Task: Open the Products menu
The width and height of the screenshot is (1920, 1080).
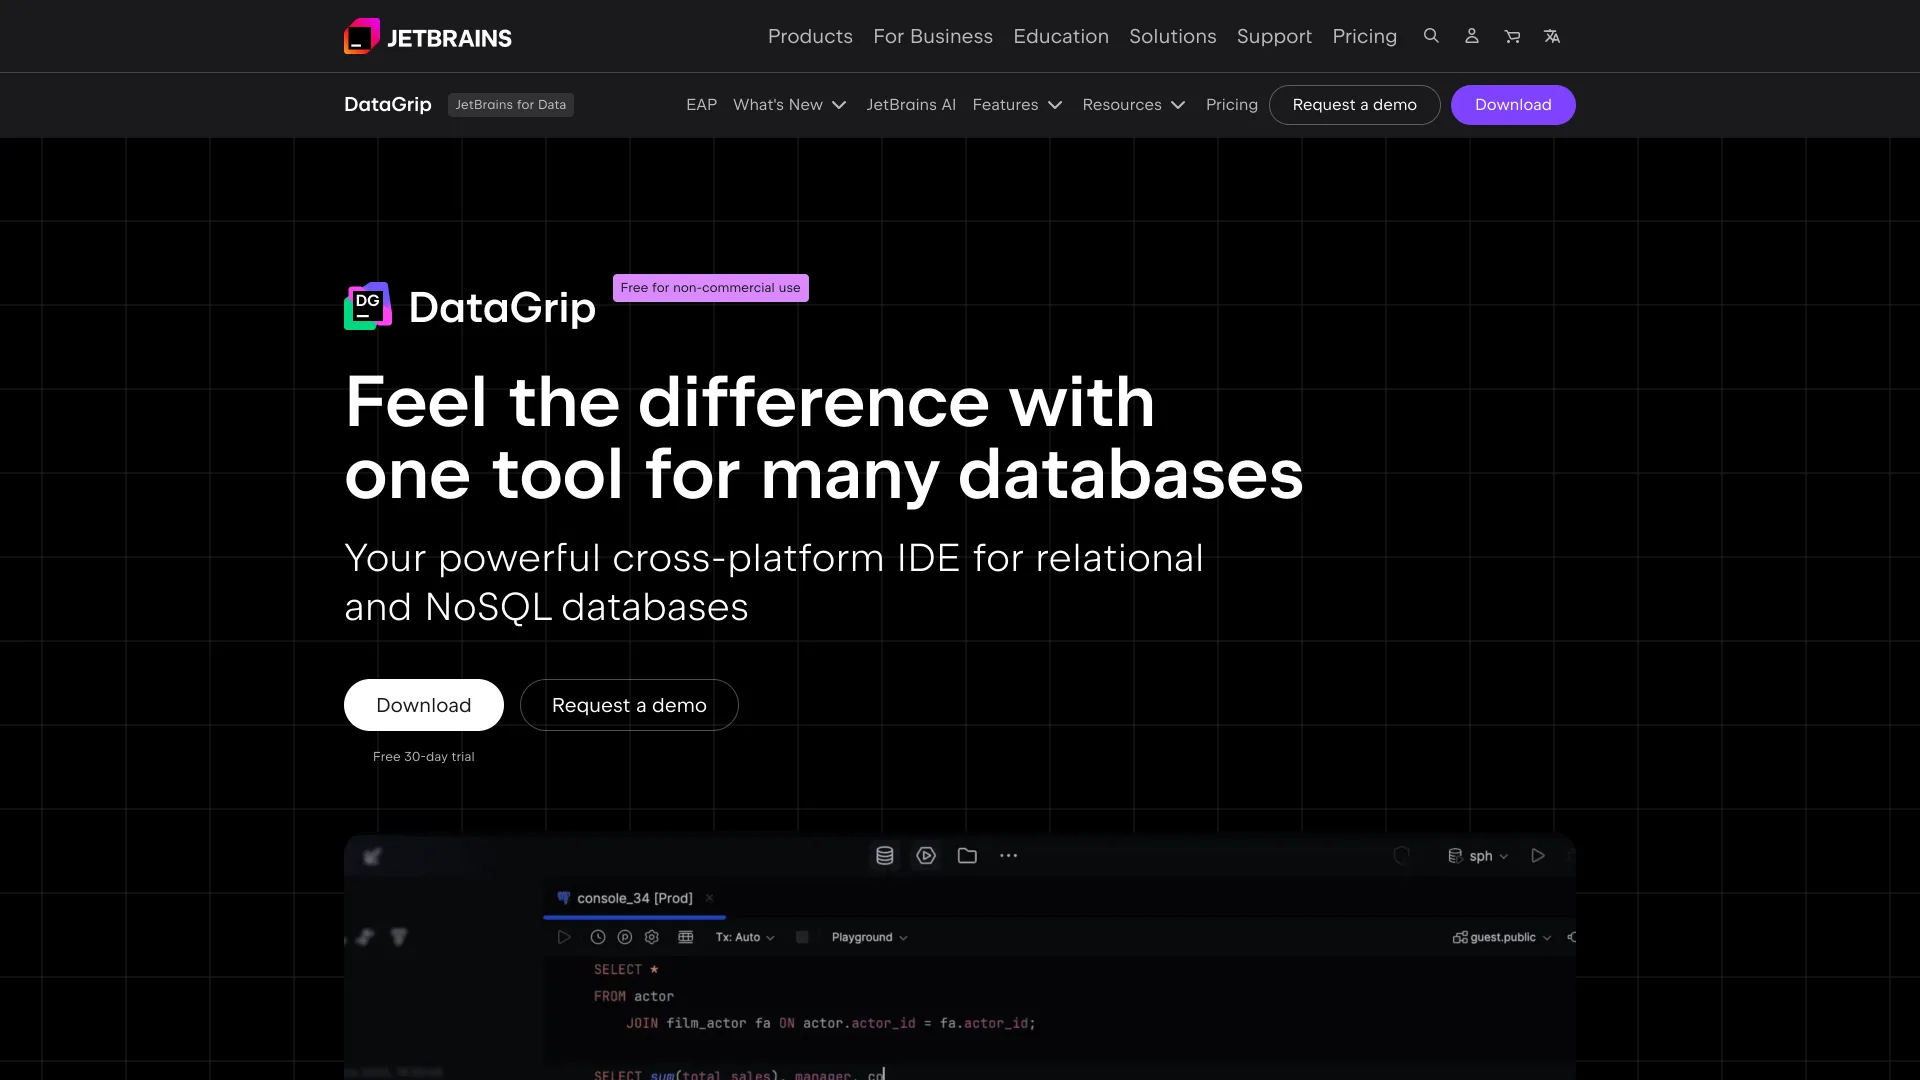Action: click(x=810, y=36)
